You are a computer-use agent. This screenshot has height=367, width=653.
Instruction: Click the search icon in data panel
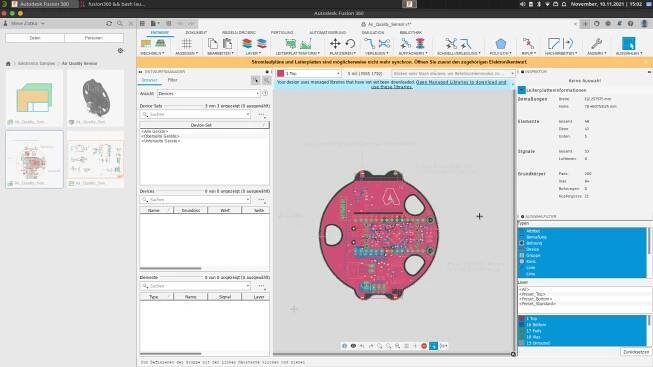(x=120, y=24)
